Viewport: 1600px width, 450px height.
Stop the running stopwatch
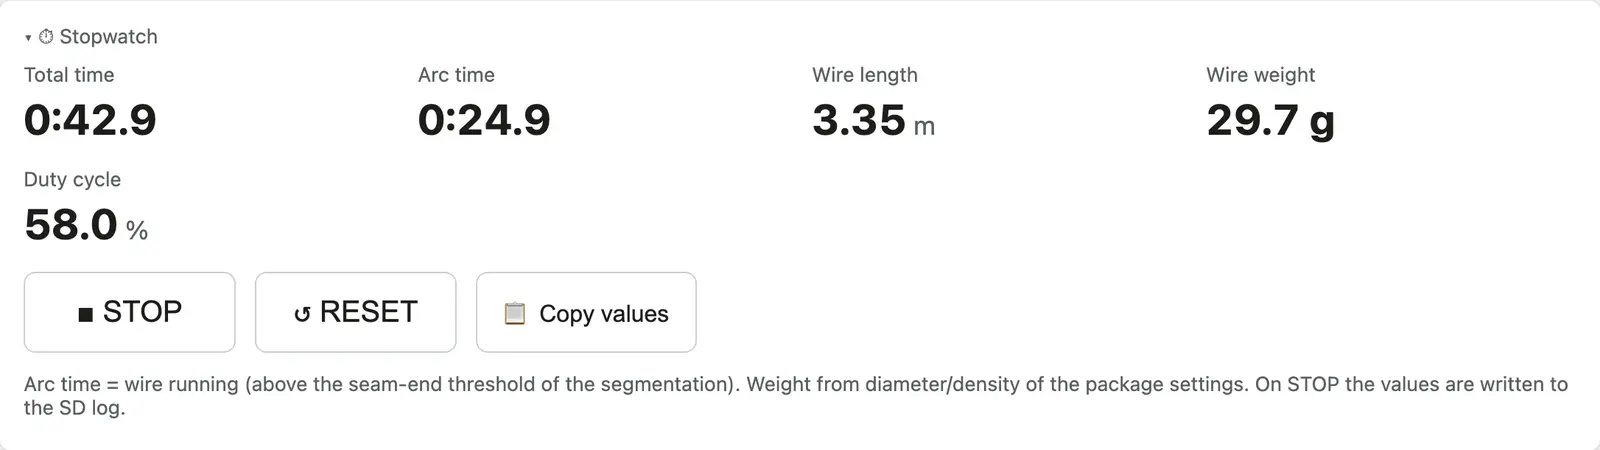point(130,312)
